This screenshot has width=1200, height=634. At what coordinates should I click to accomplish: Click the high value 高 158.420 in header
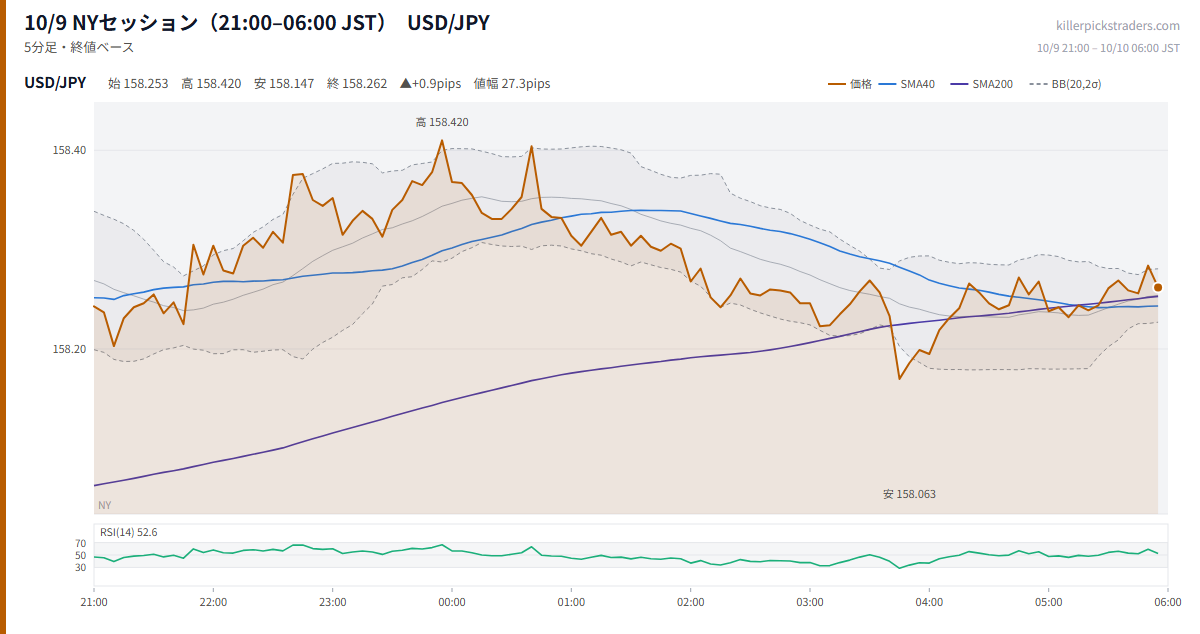pos(211,84)
